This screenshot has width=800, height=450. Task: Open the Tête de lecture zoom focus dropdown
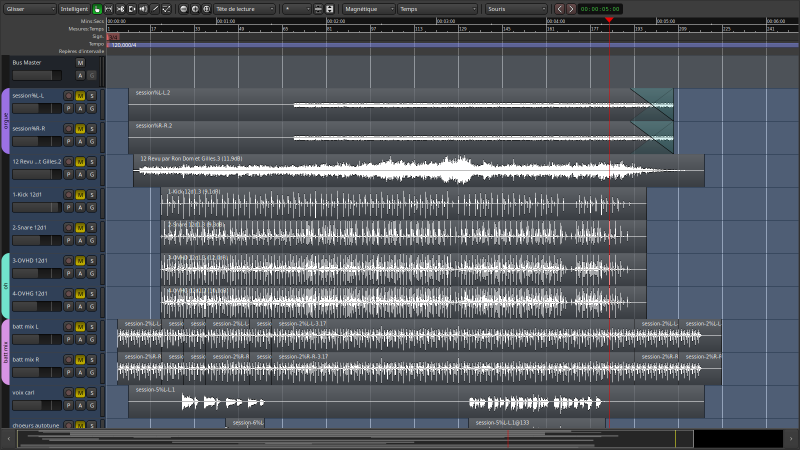[x=244, y=9]
